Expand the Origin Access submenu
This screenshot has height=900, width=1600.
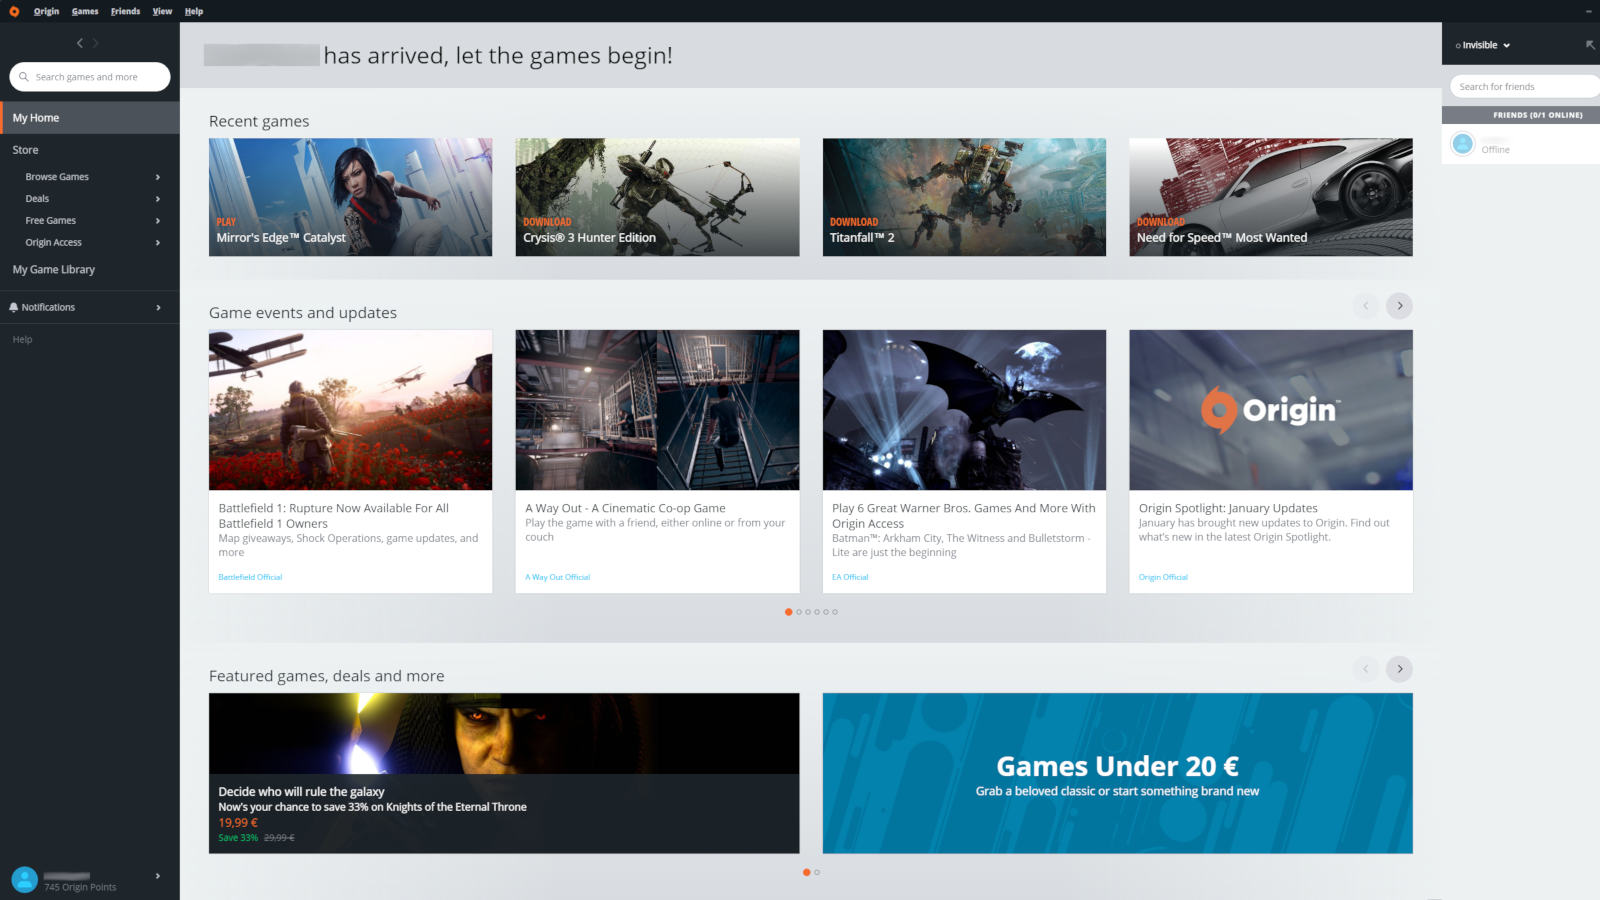tap(158, 243)
